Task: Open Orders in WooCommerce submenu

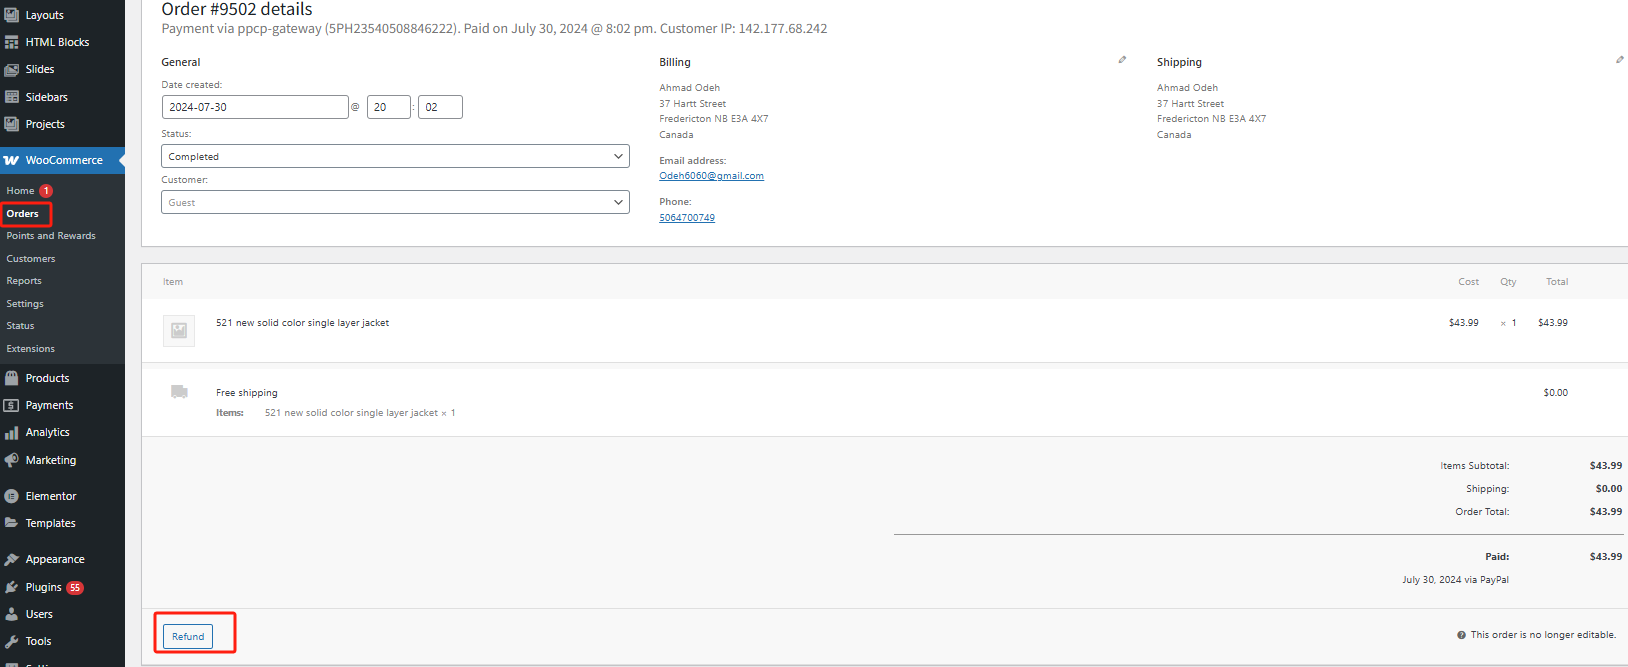Action: click(23, 214)
